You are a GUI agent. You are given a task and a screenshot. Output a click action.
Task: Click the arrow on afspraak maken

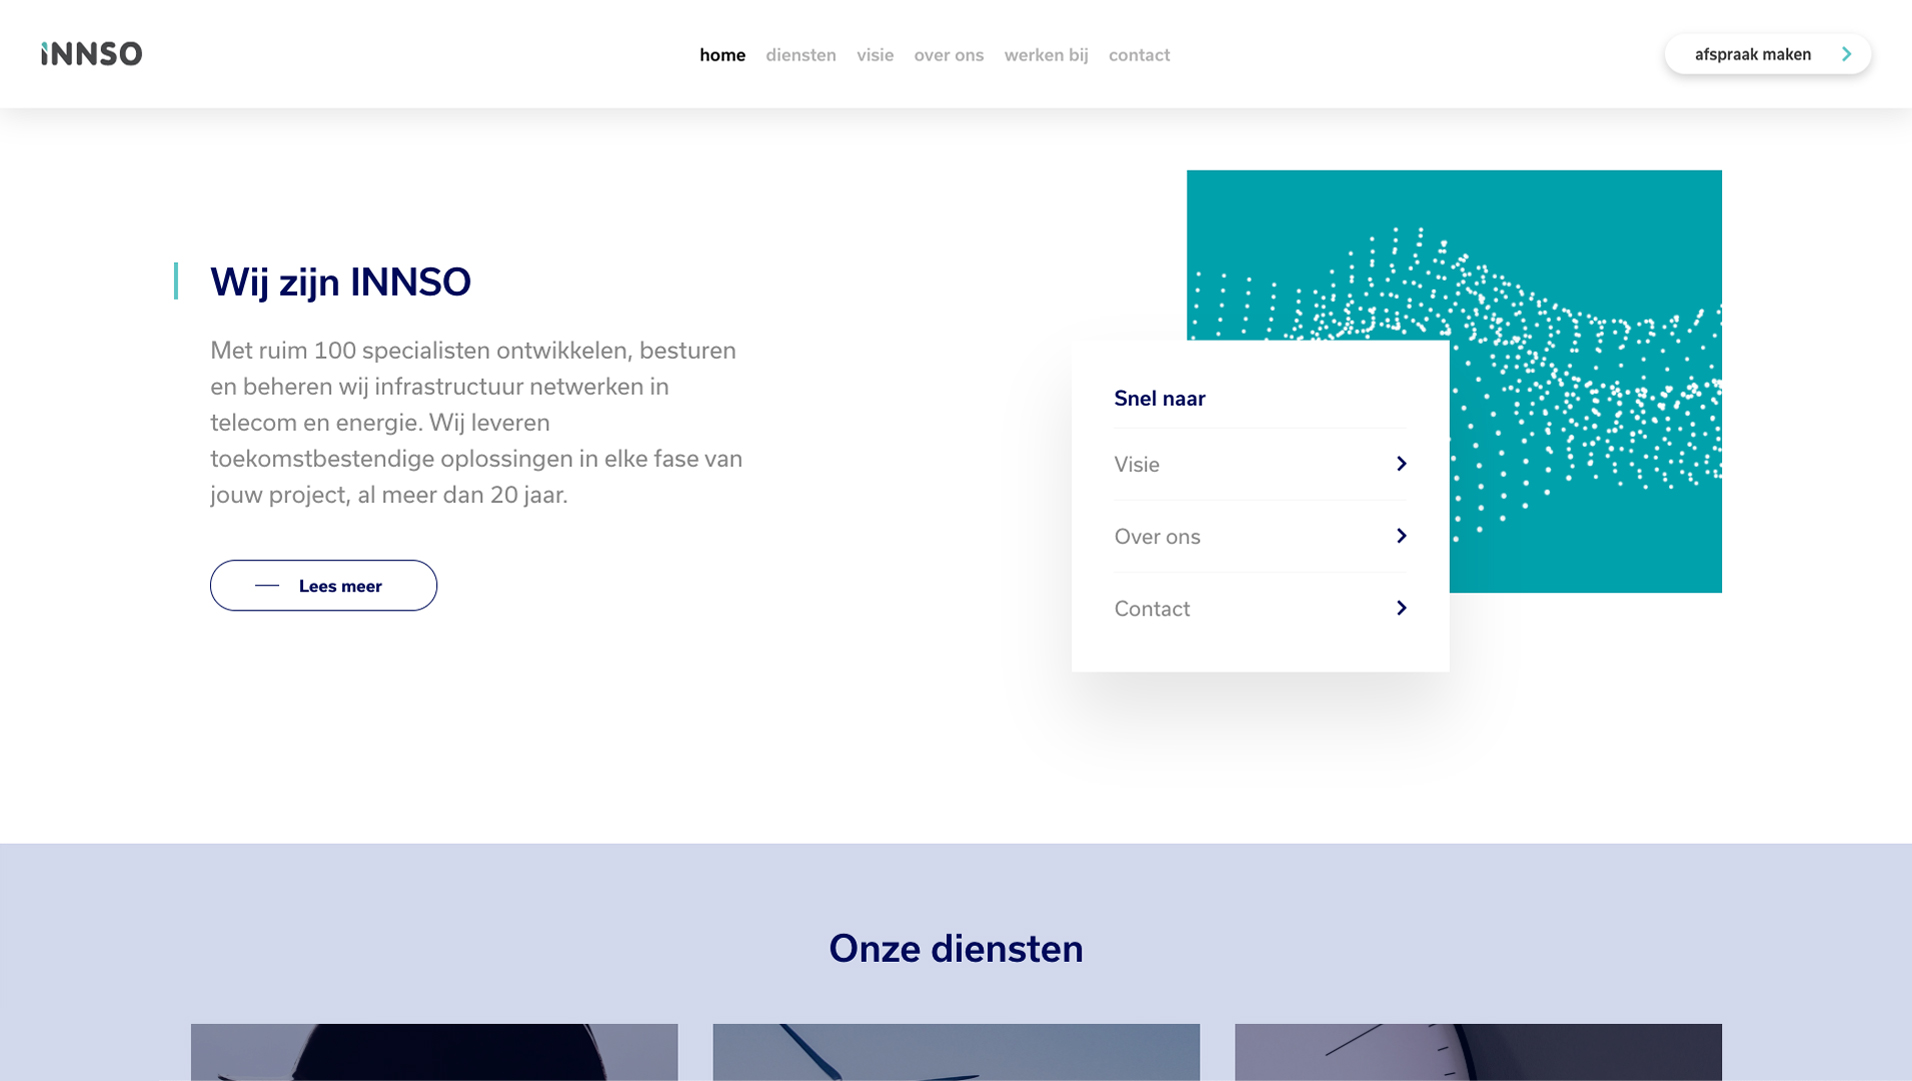(x=1846, y=54)
